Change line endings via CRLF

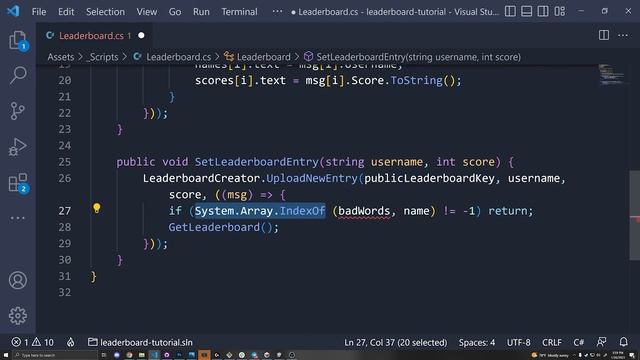[x=552, y=342]
